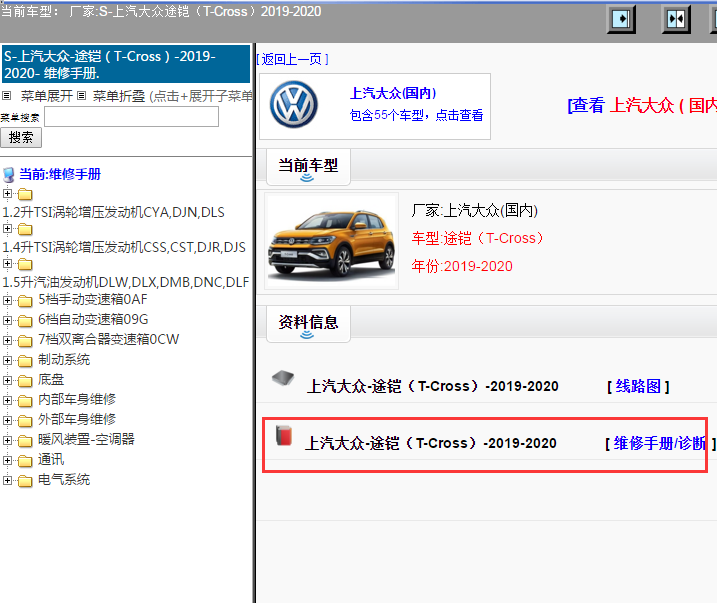Expand the 暖风装置-空调器 plus box

(7, 441)
